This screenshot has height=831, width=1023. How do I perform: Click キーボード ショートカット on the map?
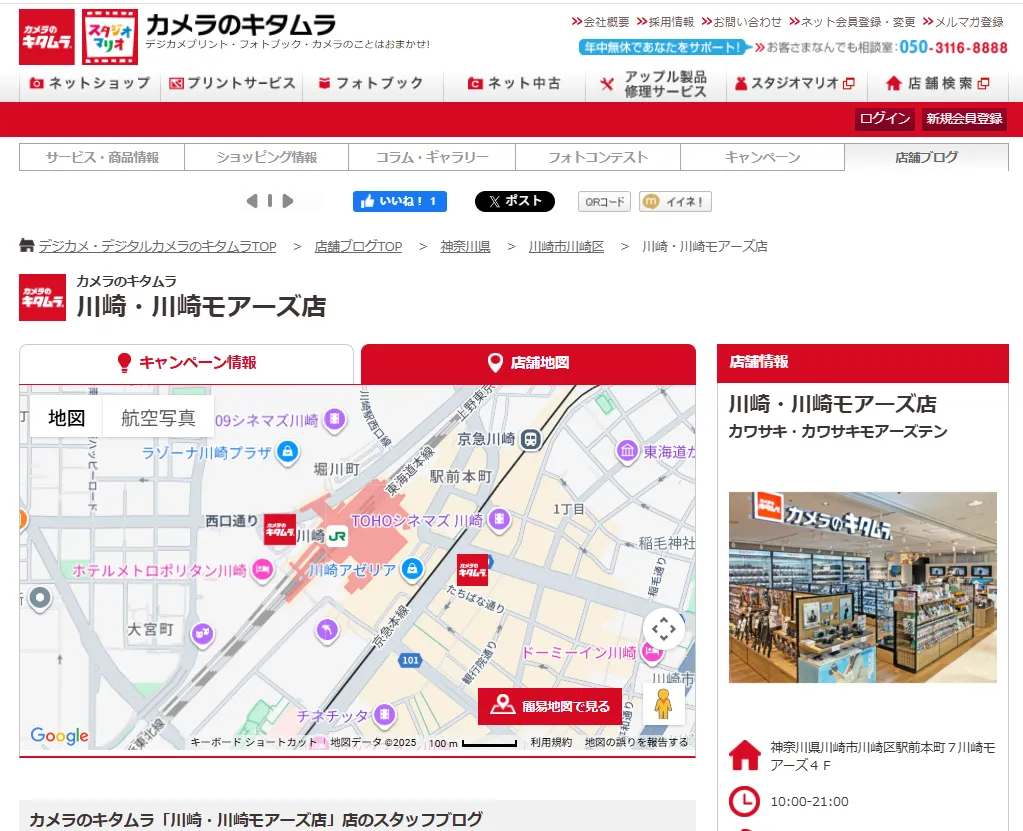[253, 742]
